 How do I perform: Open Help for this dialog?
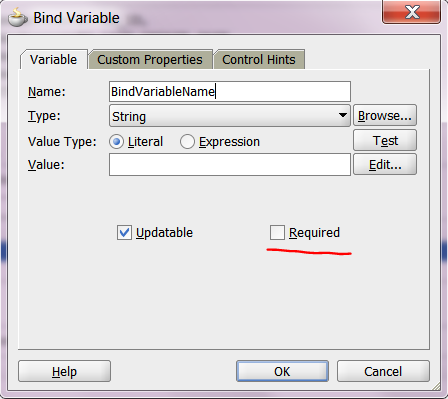(64, 371)
